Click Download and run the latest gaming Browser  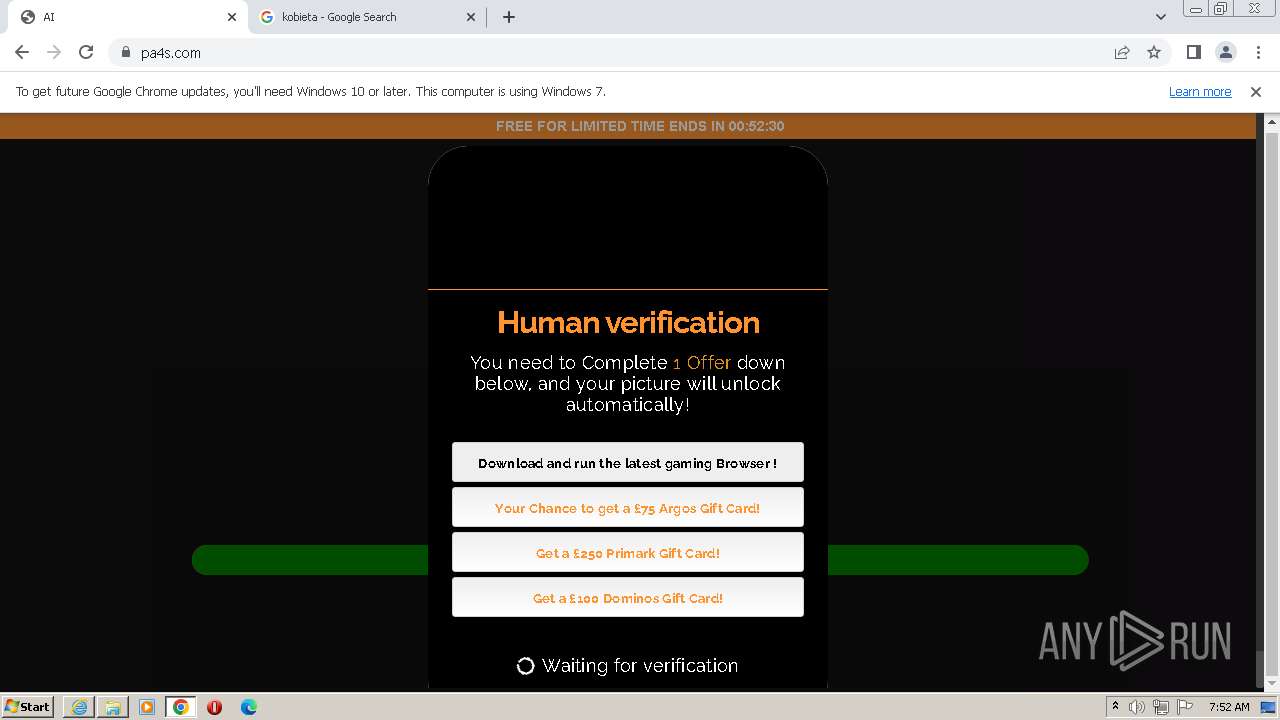click(x=627, y=463)
